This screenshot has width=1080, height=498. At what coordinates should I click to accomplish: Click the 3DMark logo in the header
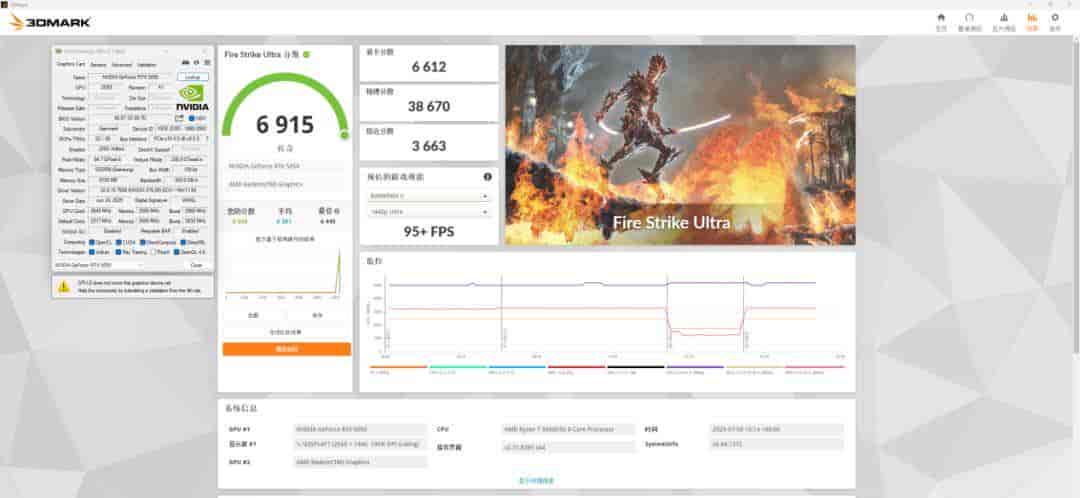(50, 22)
